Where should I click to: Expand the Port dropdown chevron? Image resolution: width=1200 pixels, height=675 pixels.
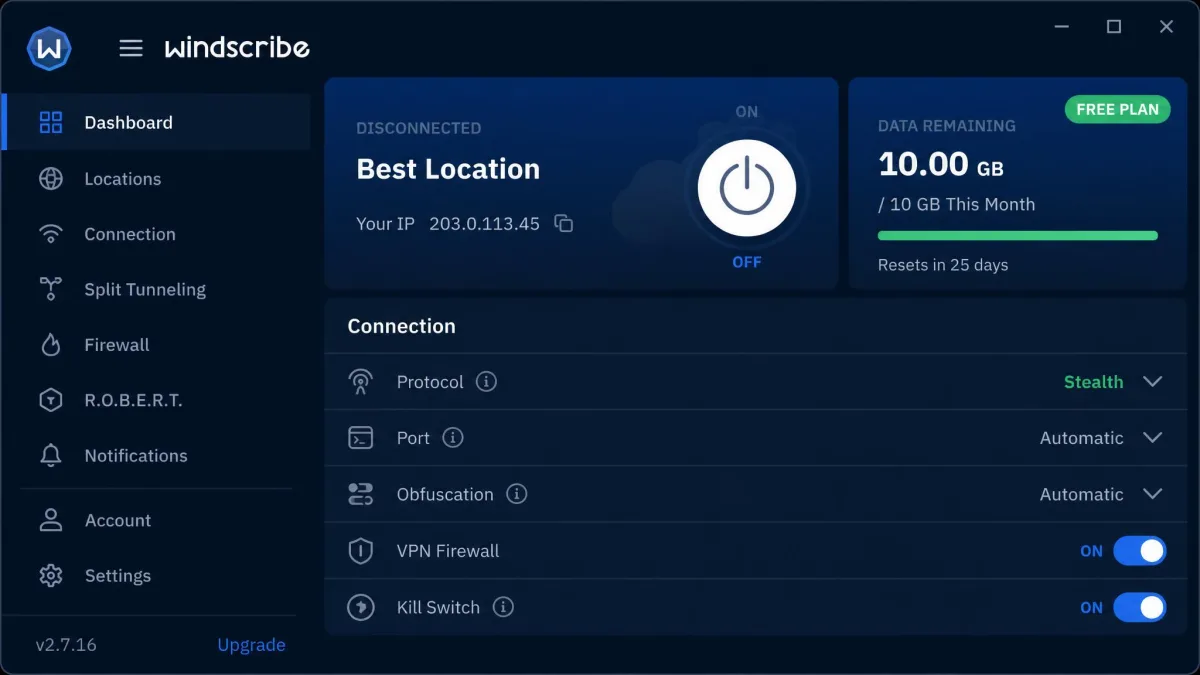1153,438
